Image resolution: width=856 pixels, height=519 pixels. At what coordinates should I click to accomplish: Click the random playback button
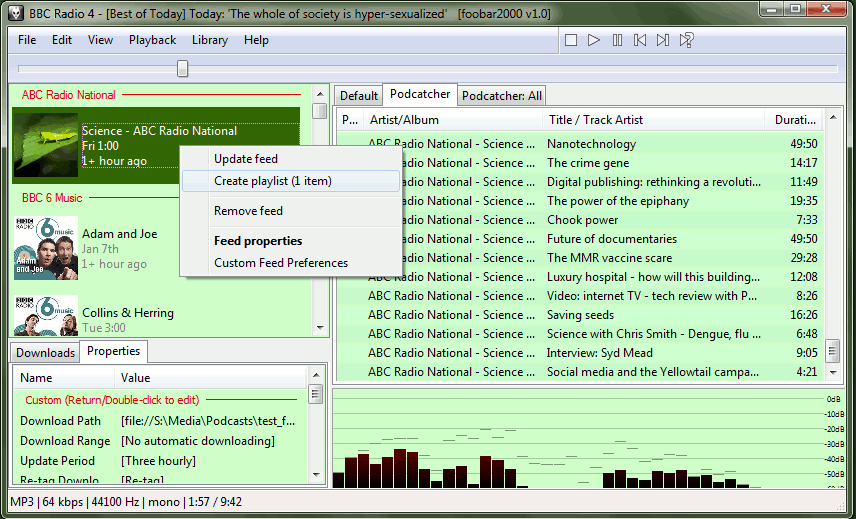click(686, 40)
